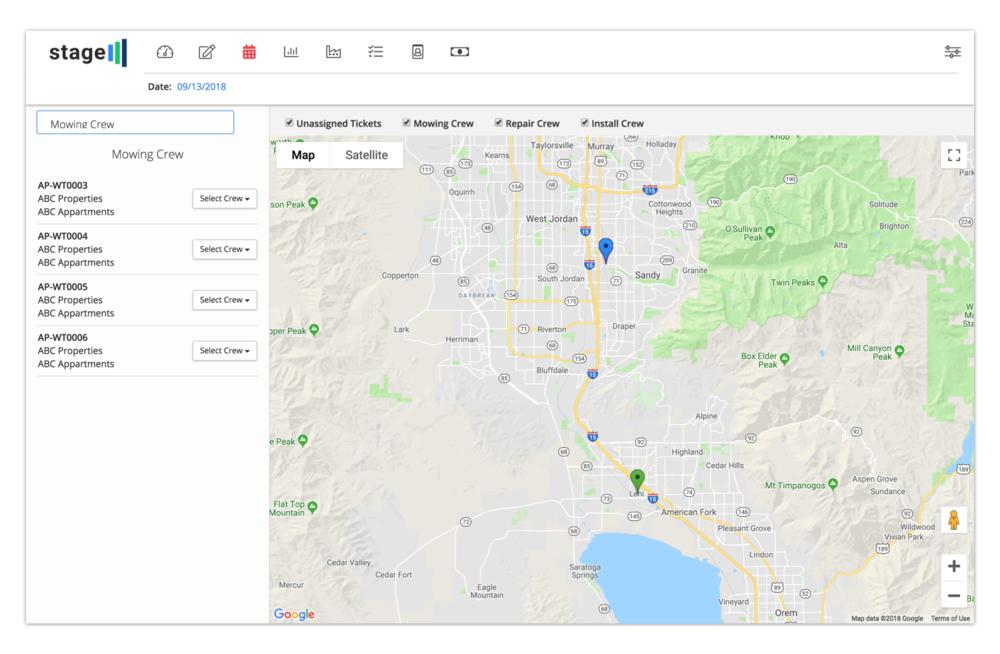The height and width of the screenshot is (654, 1000).
Task: Click the stage logo
Action: click(88, 52)
